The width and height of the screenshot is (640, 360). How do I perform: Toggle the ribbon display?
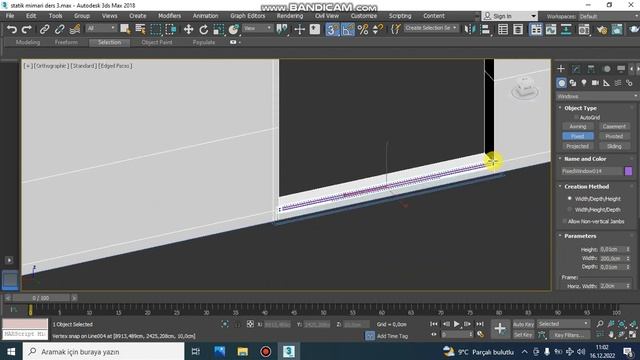pos(536,29)
